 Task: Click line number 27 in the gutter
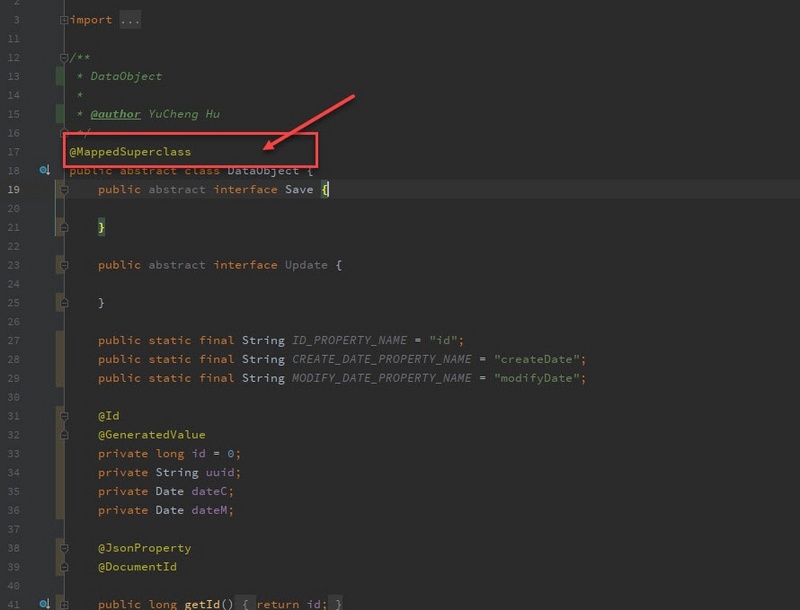(x=14, y=340)
